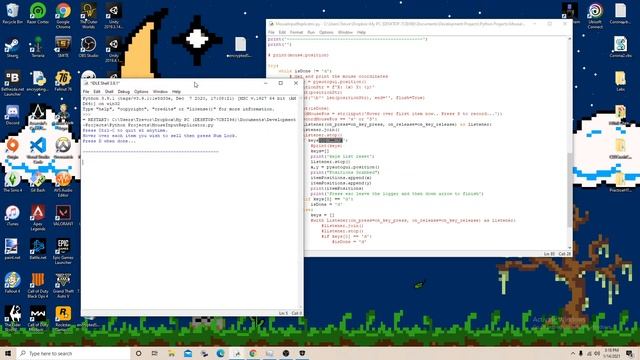Open Cortana circle on the taskbar
This screenshot has width=640, height=360.
click(x=138, y=353)
